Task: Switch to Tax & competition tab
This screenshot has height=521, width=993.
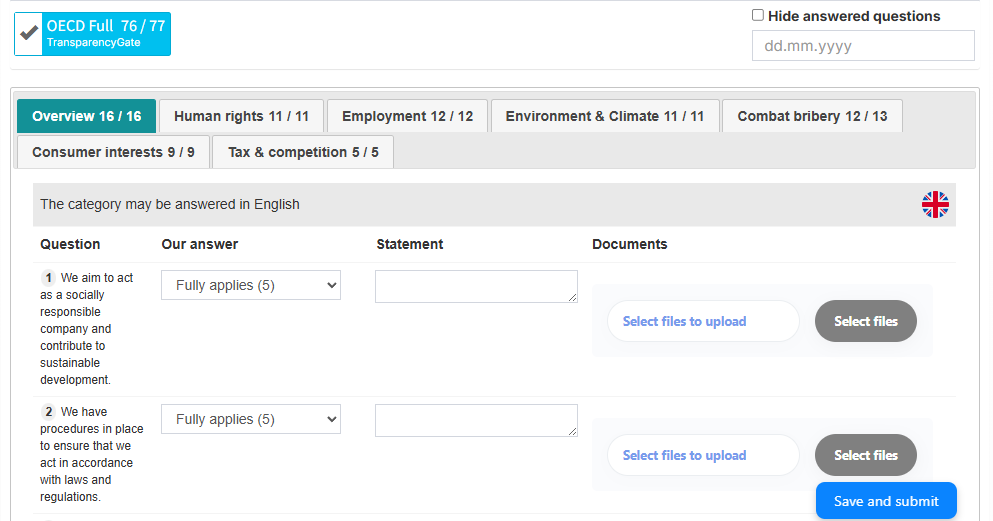Action: (x=303, y=152)
